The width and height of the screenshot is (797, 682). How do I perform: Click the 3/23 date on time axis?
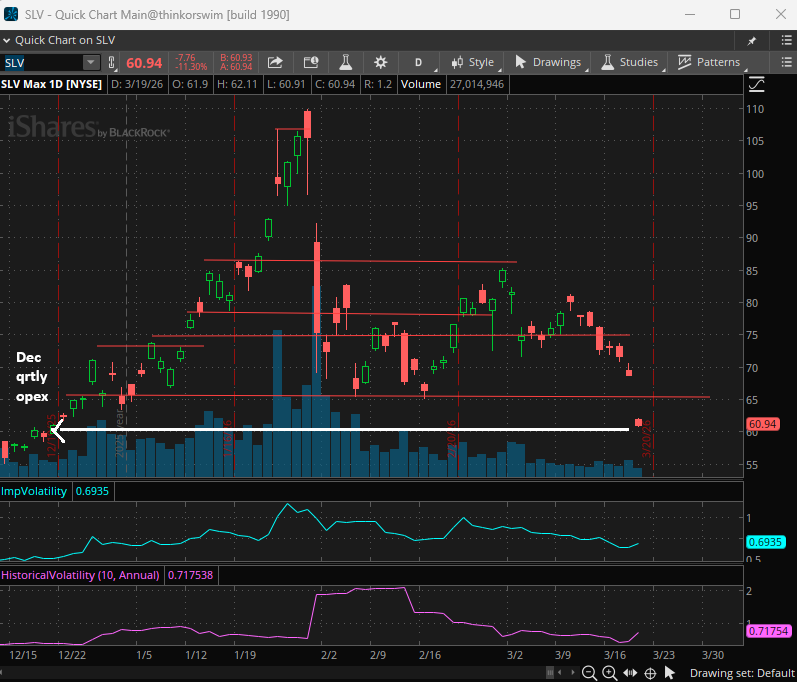(664, 655)
